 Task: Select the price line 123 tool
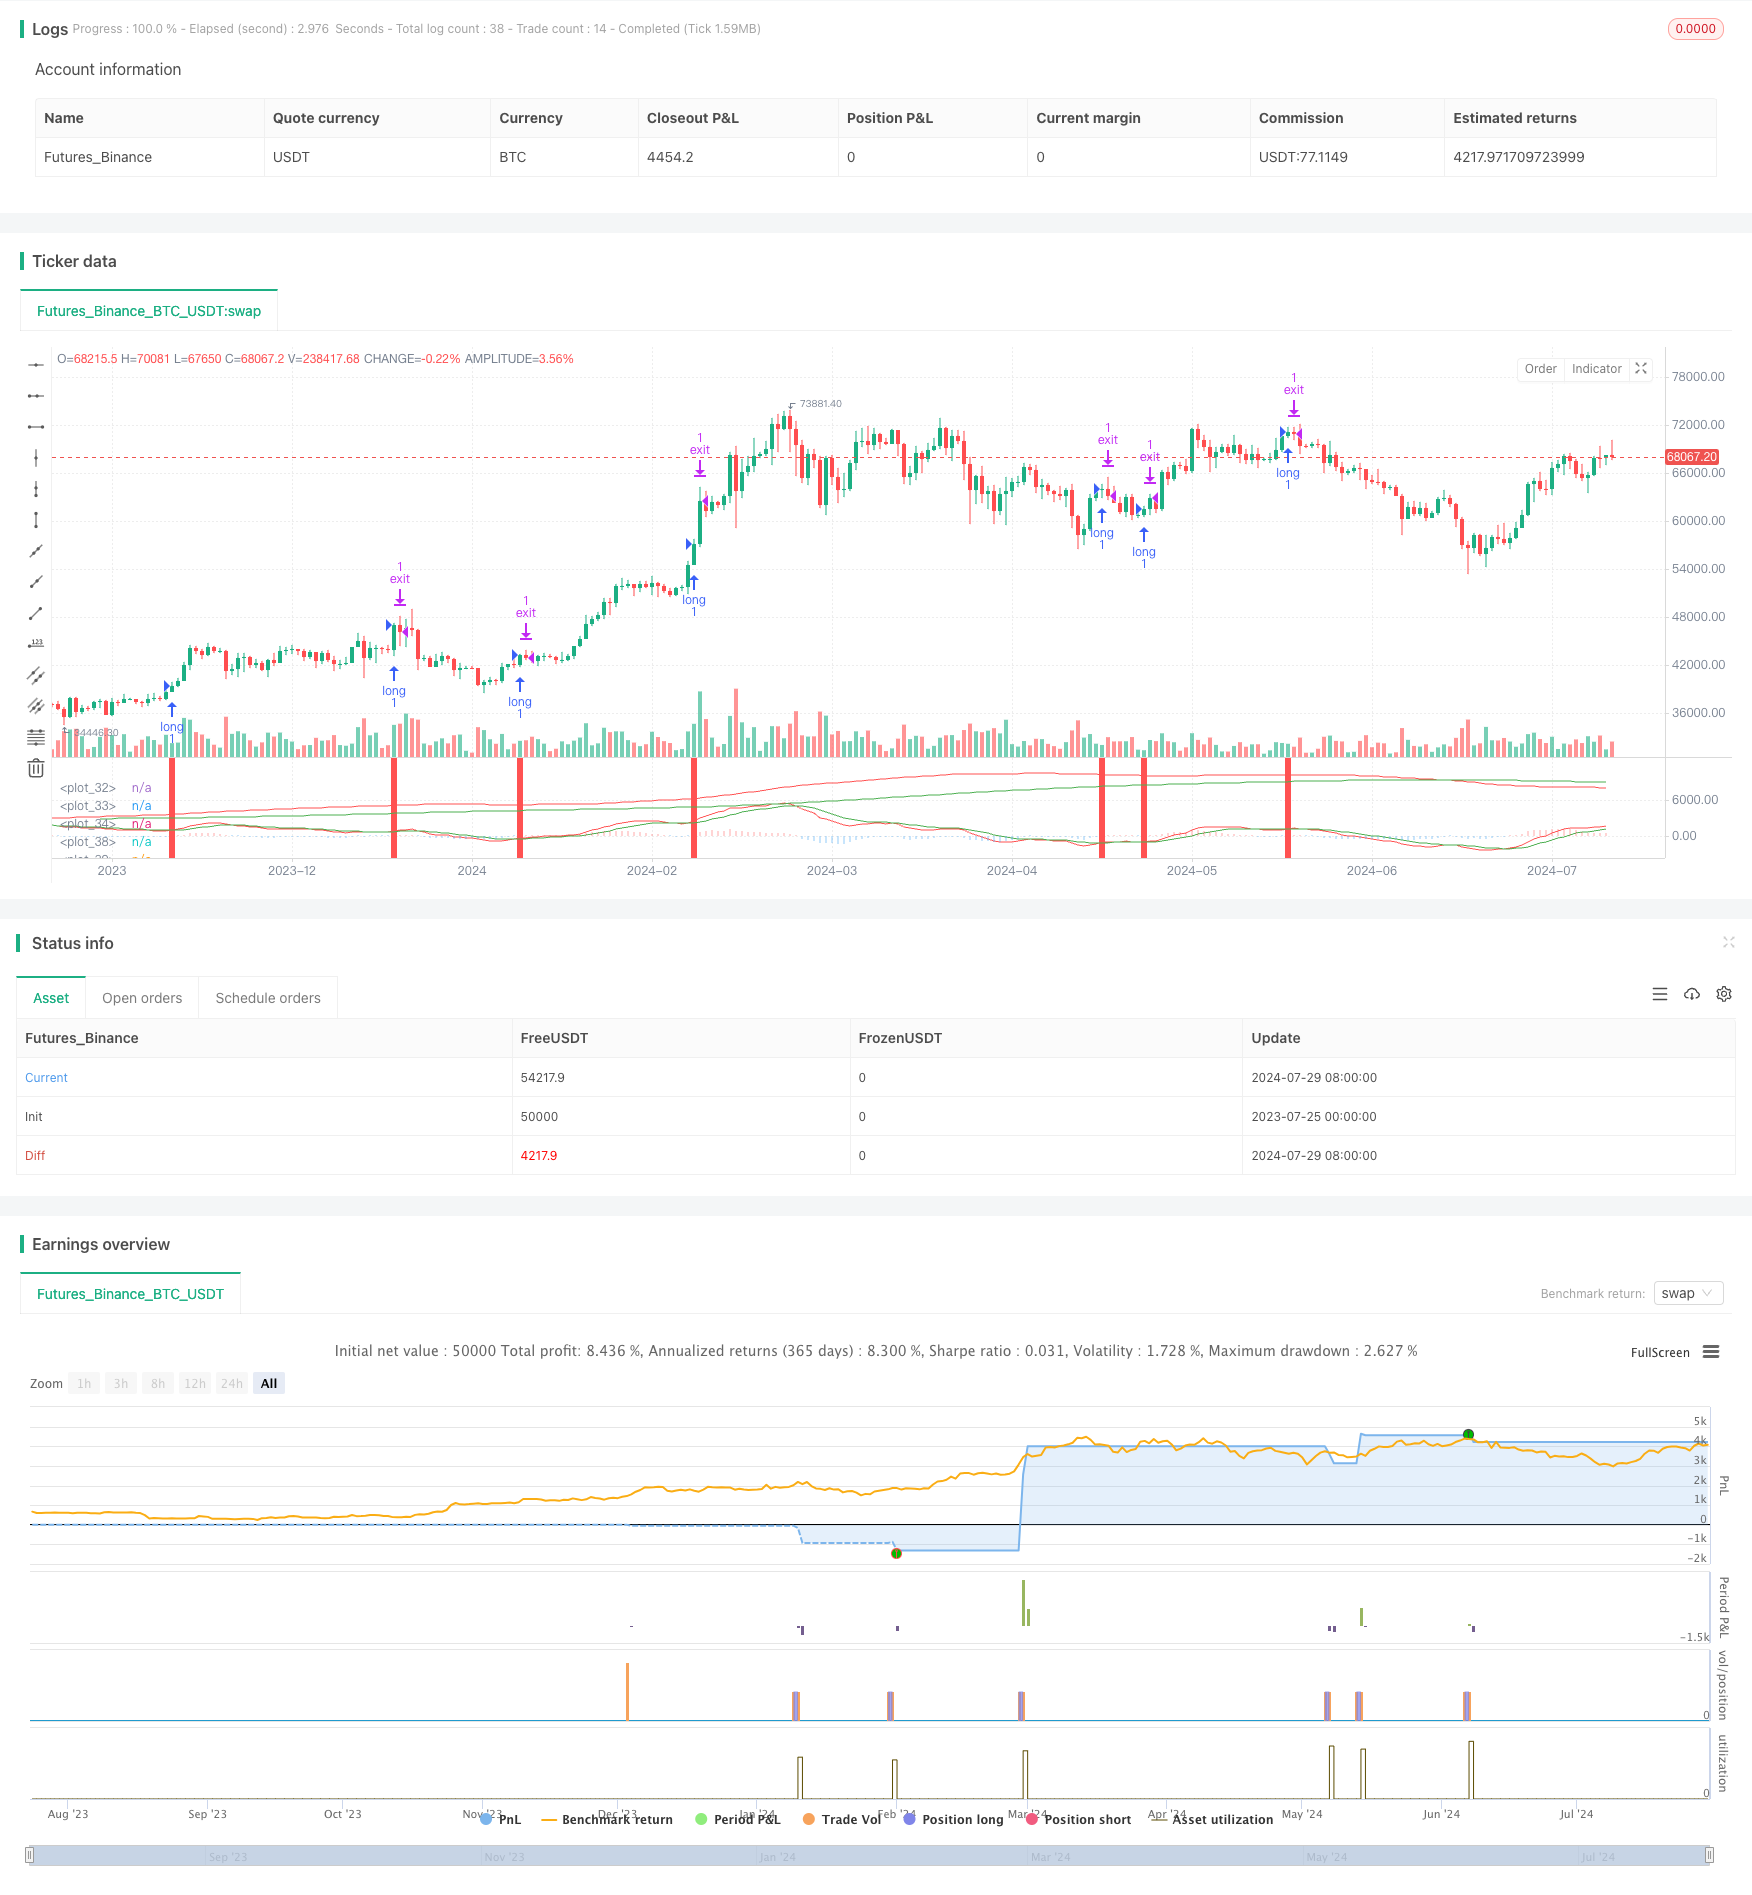pos(36,644)
